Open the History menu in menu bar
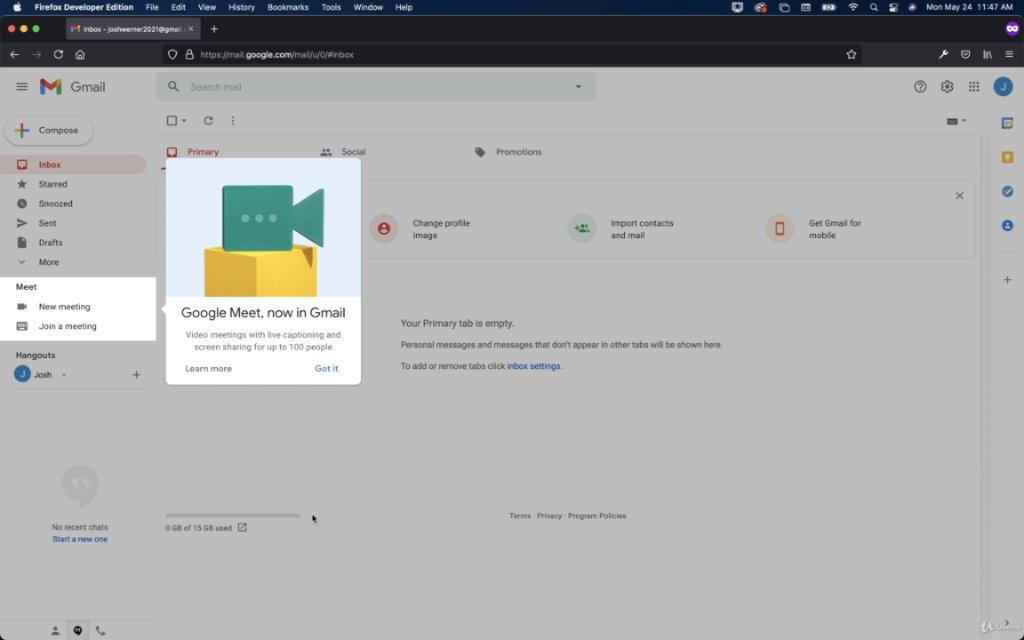 [242, 7]
